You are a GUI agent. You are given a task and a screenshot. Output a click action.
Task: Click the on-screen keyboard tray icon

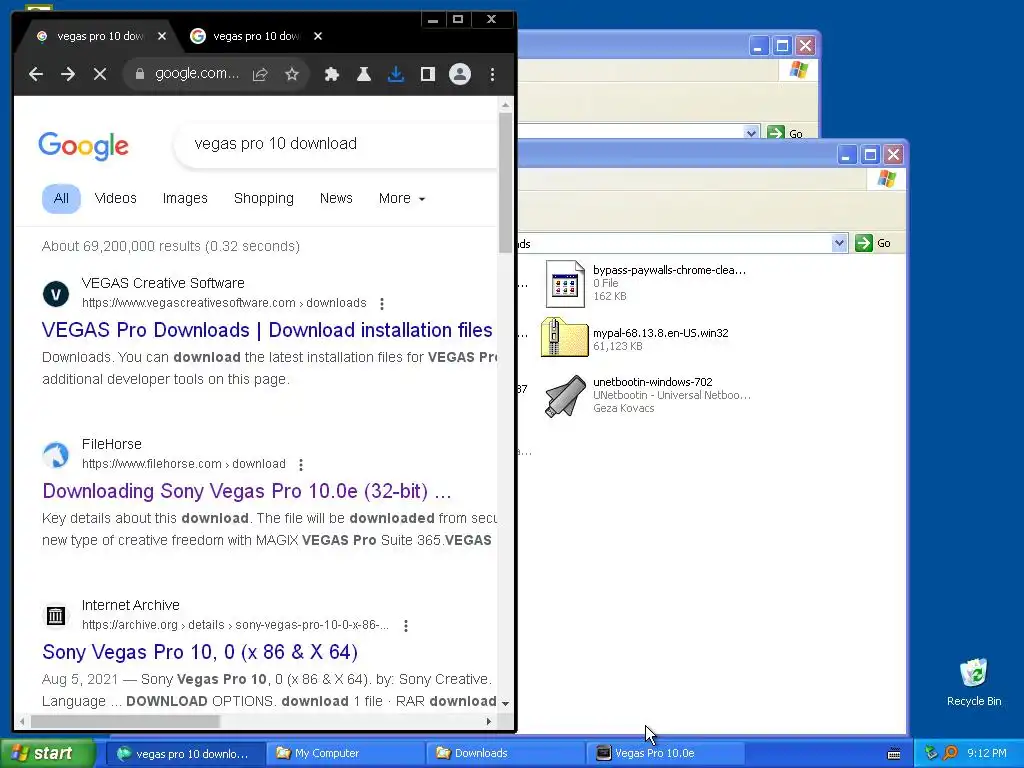[894, 754]
